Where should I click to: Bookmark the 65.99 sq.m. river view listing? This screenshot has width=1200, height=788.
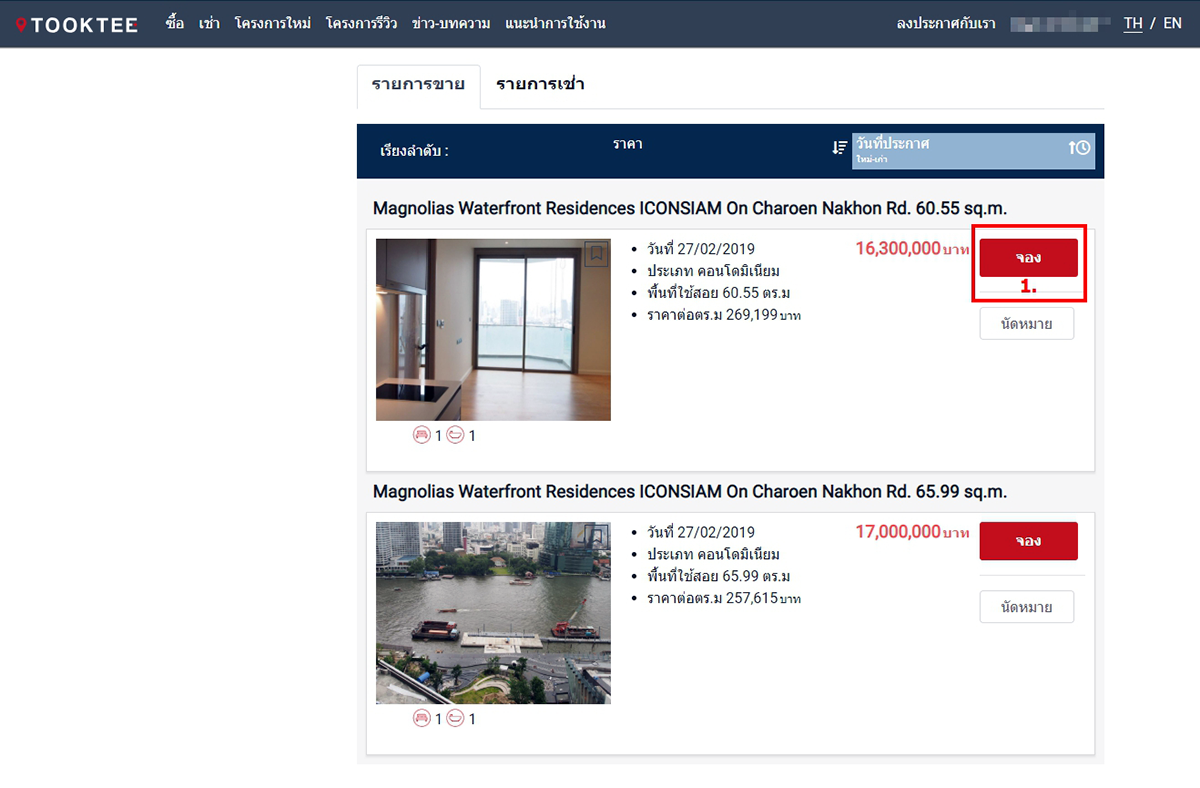596,537
